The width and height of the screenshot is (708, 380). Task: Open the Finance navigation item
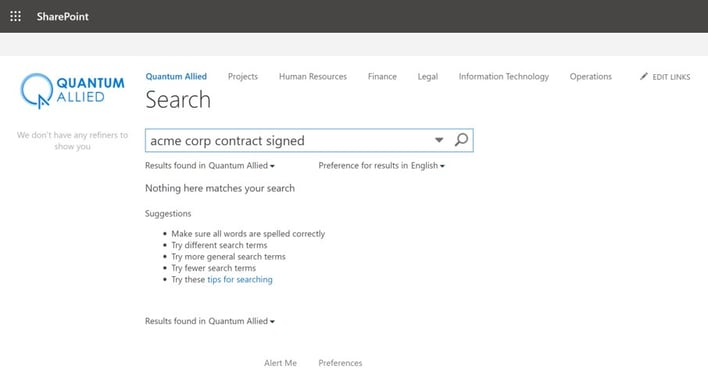(x=382, y=76)
